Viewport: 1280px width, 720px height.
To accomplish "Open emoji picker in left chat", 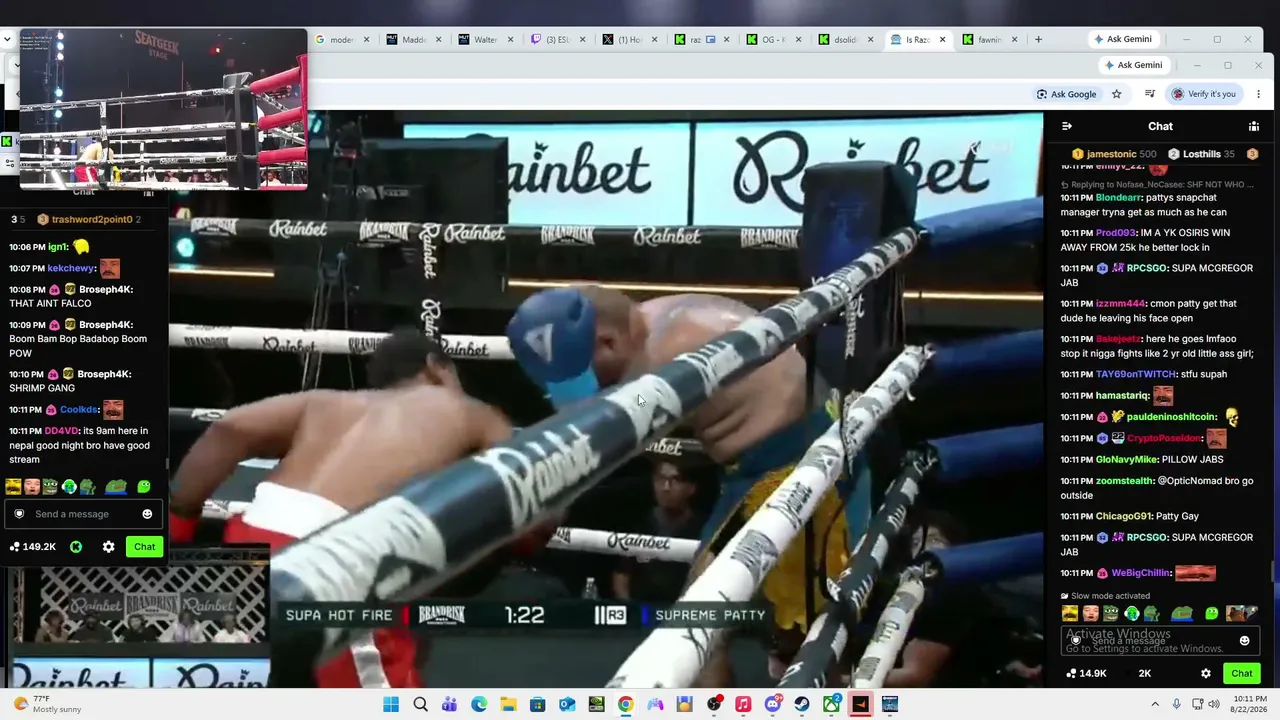I will click(x=147, y=514).
